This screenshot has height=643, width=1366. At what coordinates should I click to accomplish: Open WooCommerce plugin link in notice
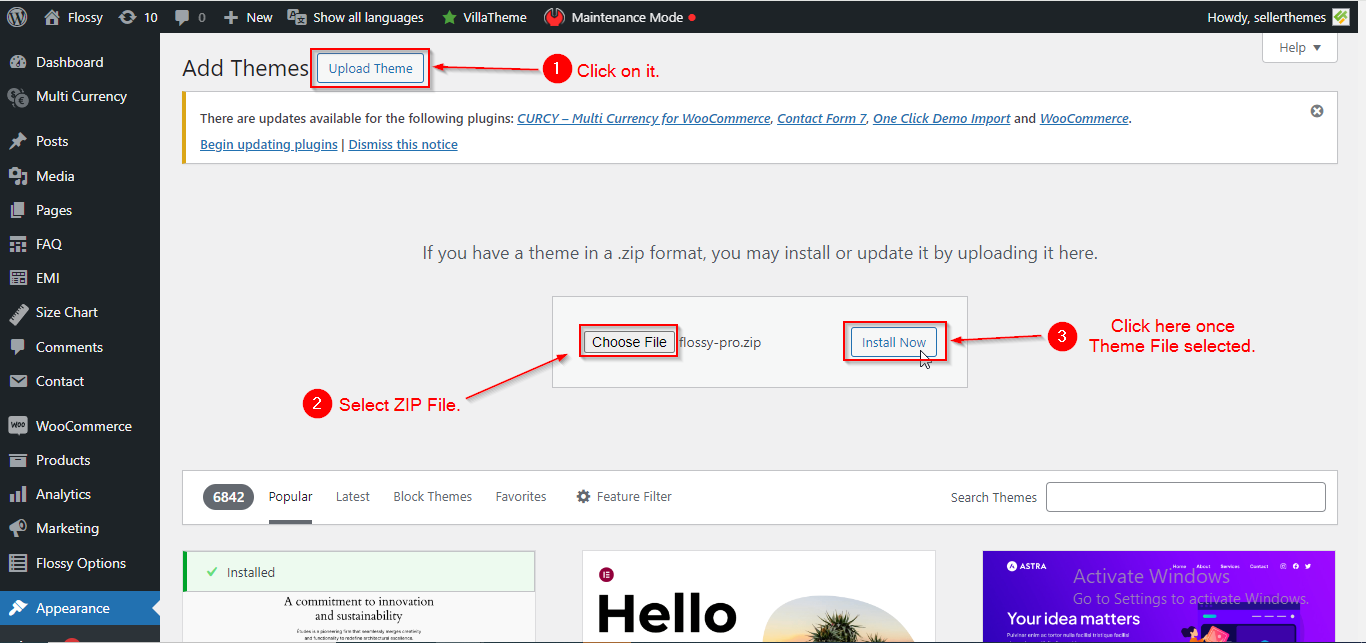coord(1084,118)
